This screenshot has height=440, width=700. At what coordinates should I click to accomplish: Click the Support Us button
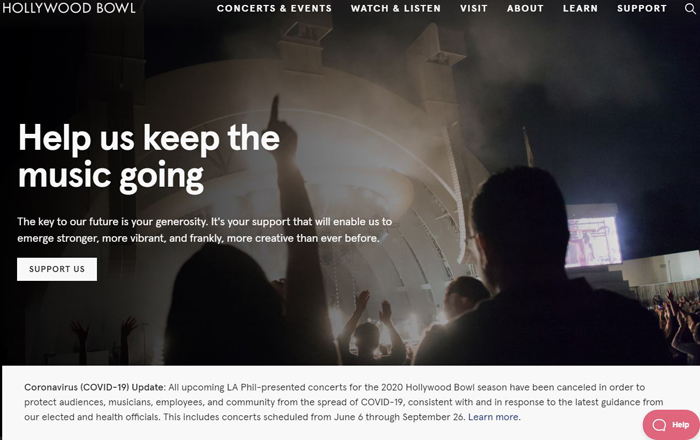pos(57,269)
